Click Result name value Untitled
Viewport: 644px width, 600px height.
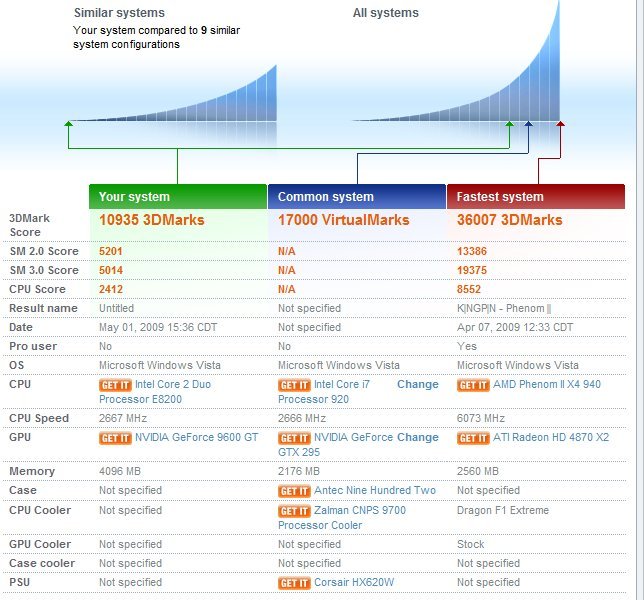pyautogui.click(x=117, y=308)
